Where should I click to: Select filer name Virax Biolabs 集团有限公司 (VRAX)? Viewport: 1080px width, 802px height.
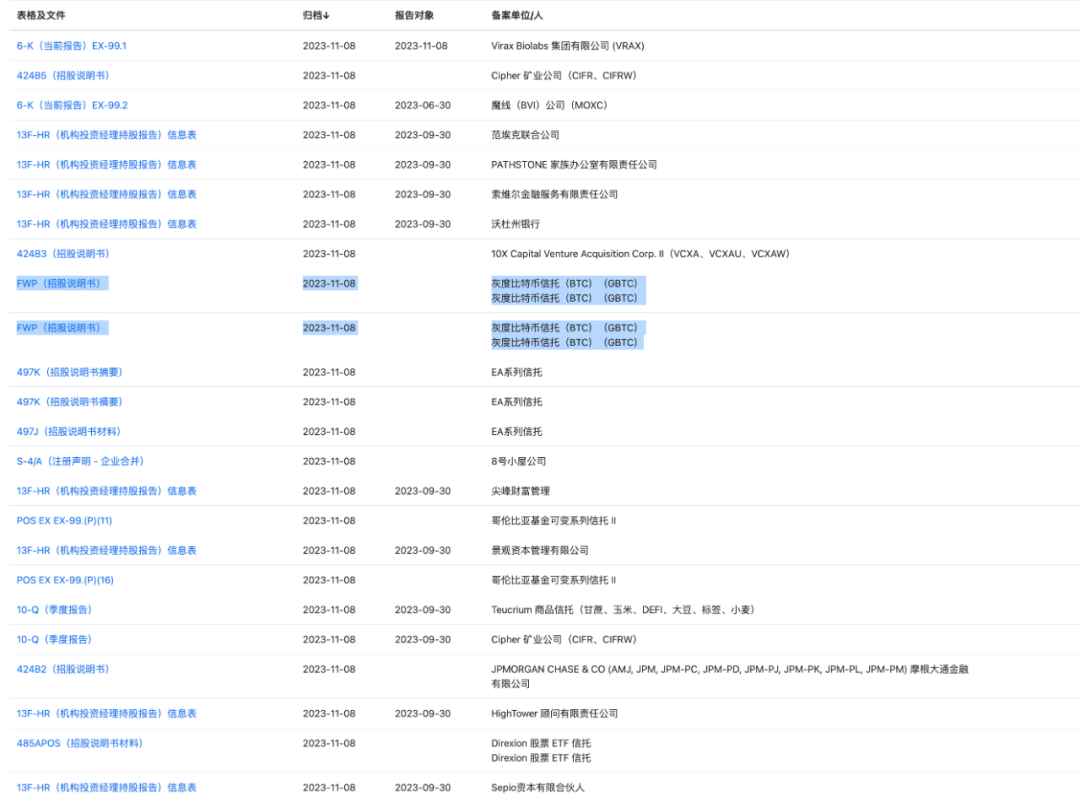(568, 45)
